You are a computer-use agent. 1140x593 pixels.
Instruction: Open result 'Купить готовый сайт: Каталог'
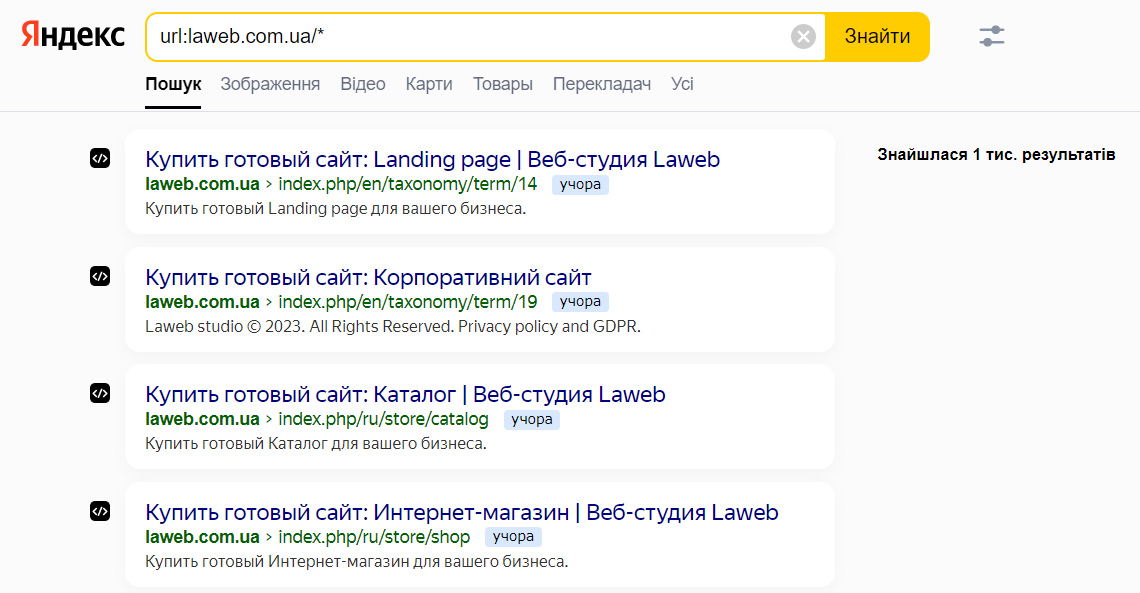click(406, 395)
